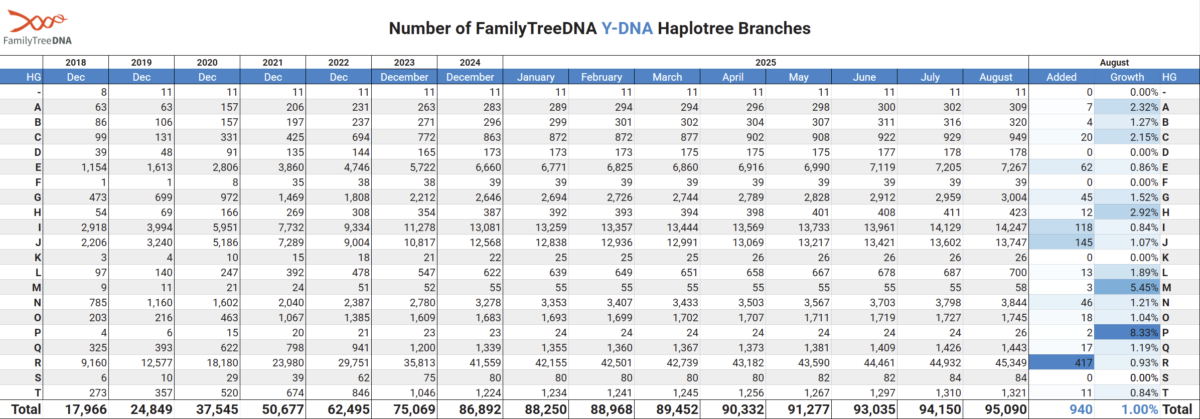1200x419 pixels.
Task: Click the '2025' year header
Action: 766,63
